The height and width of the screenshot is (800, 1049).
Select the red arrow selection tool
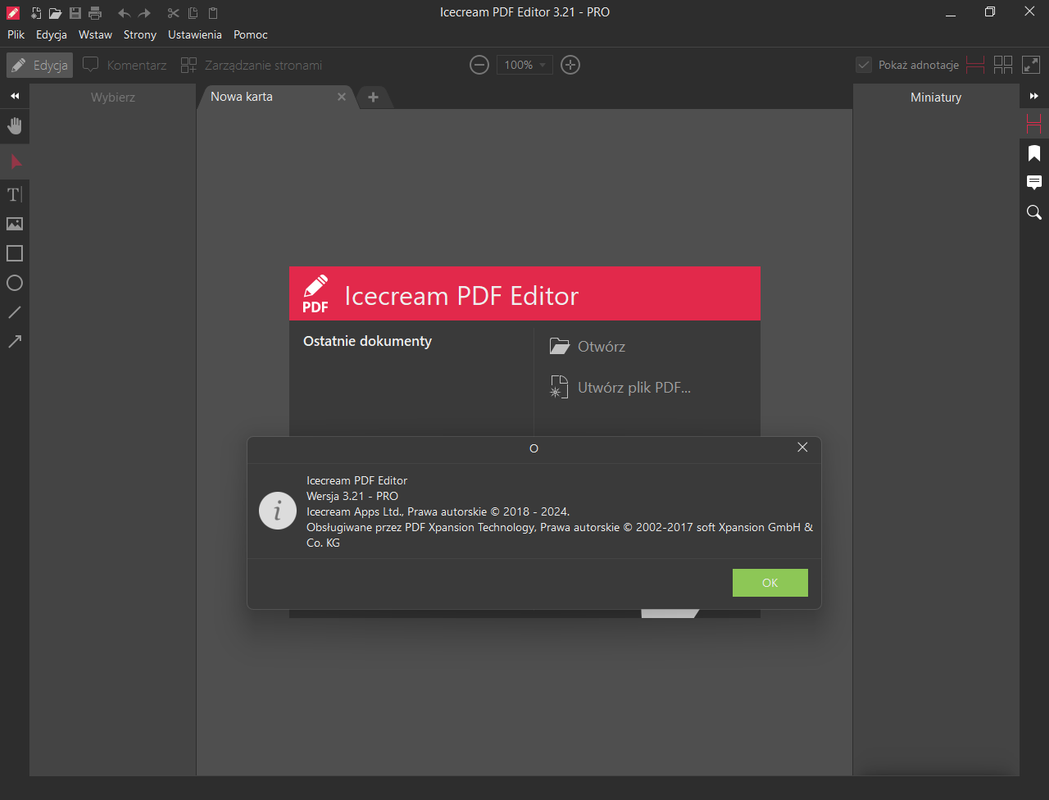pyautogui.click(x=15, y=162)
